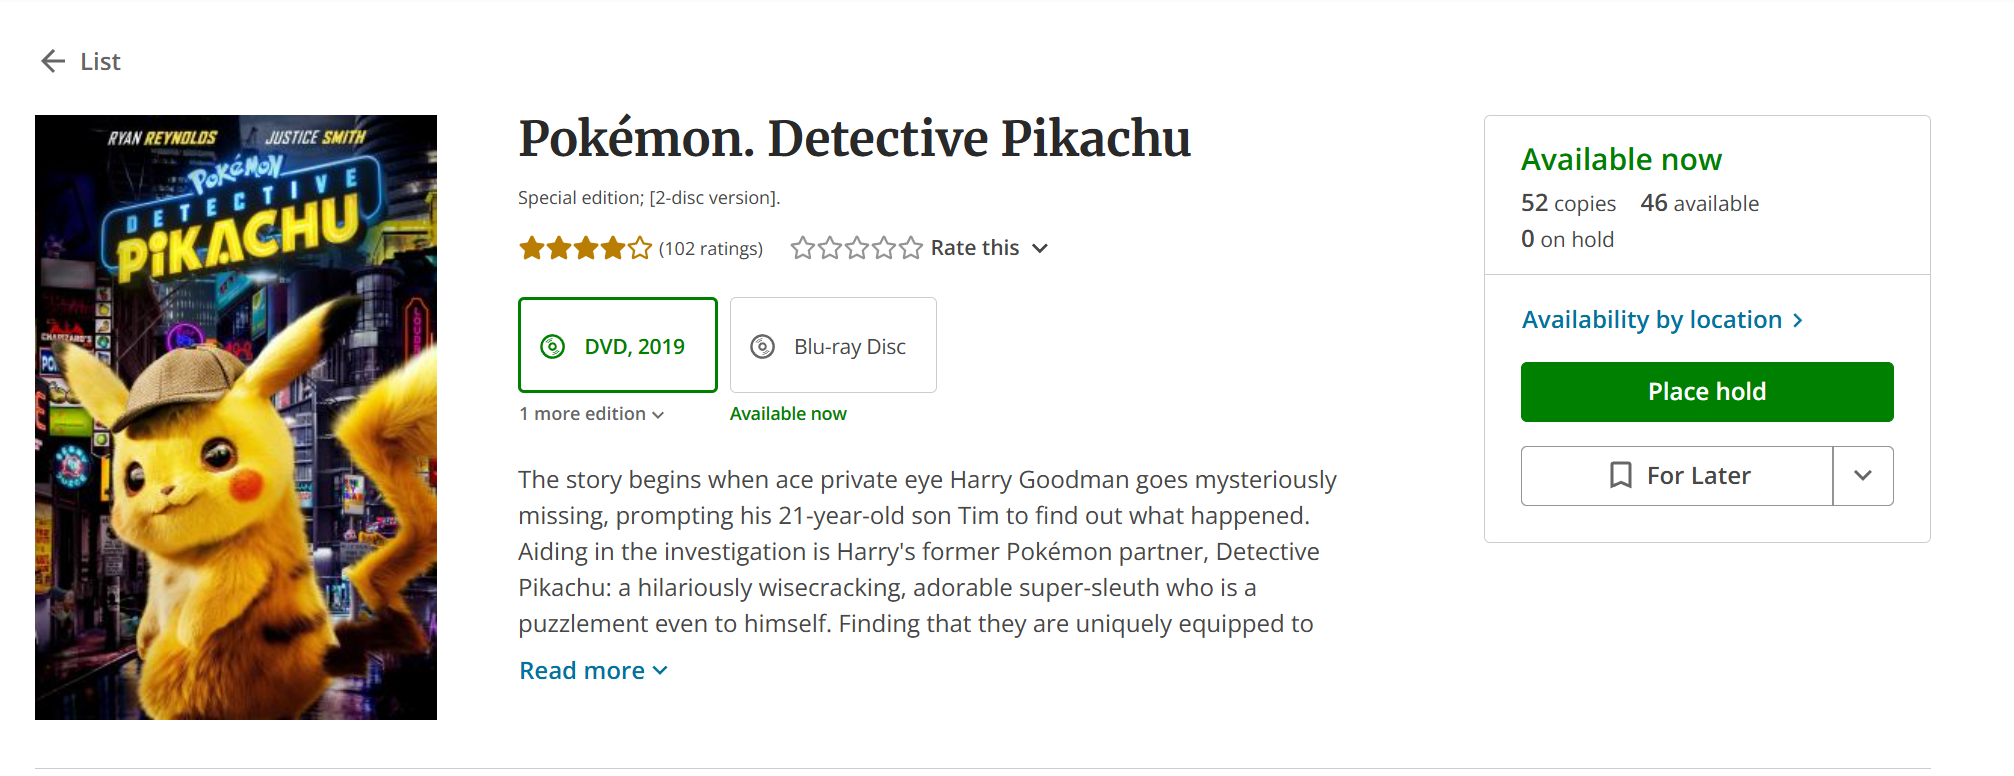Go back to List
This screenshot has width=2014, height=776.
[99, 62]
